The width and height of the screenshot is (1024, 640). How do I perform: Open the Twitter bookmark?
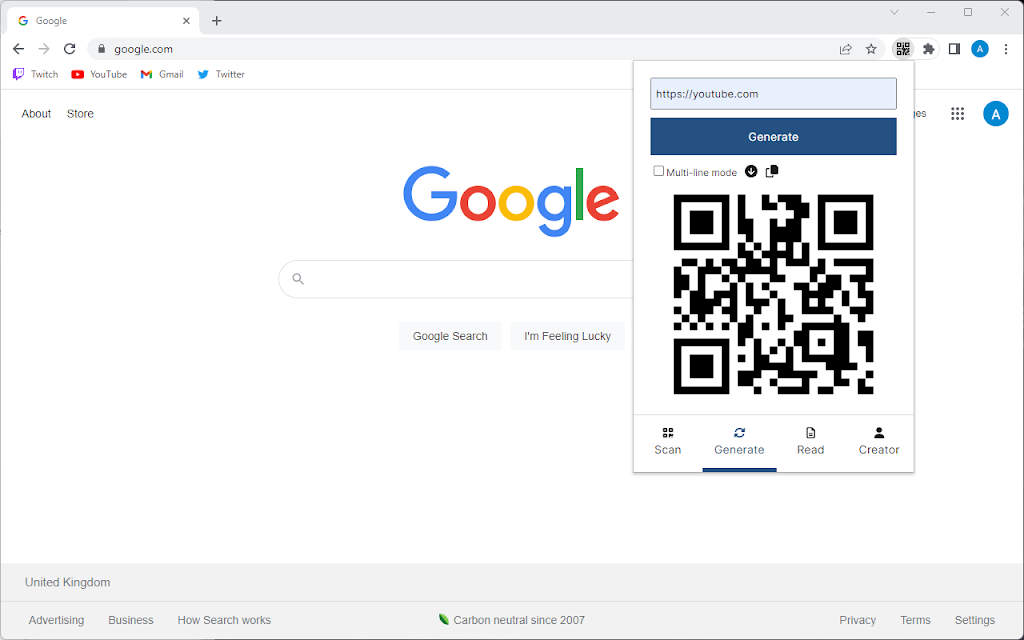[x=221, y=74]
